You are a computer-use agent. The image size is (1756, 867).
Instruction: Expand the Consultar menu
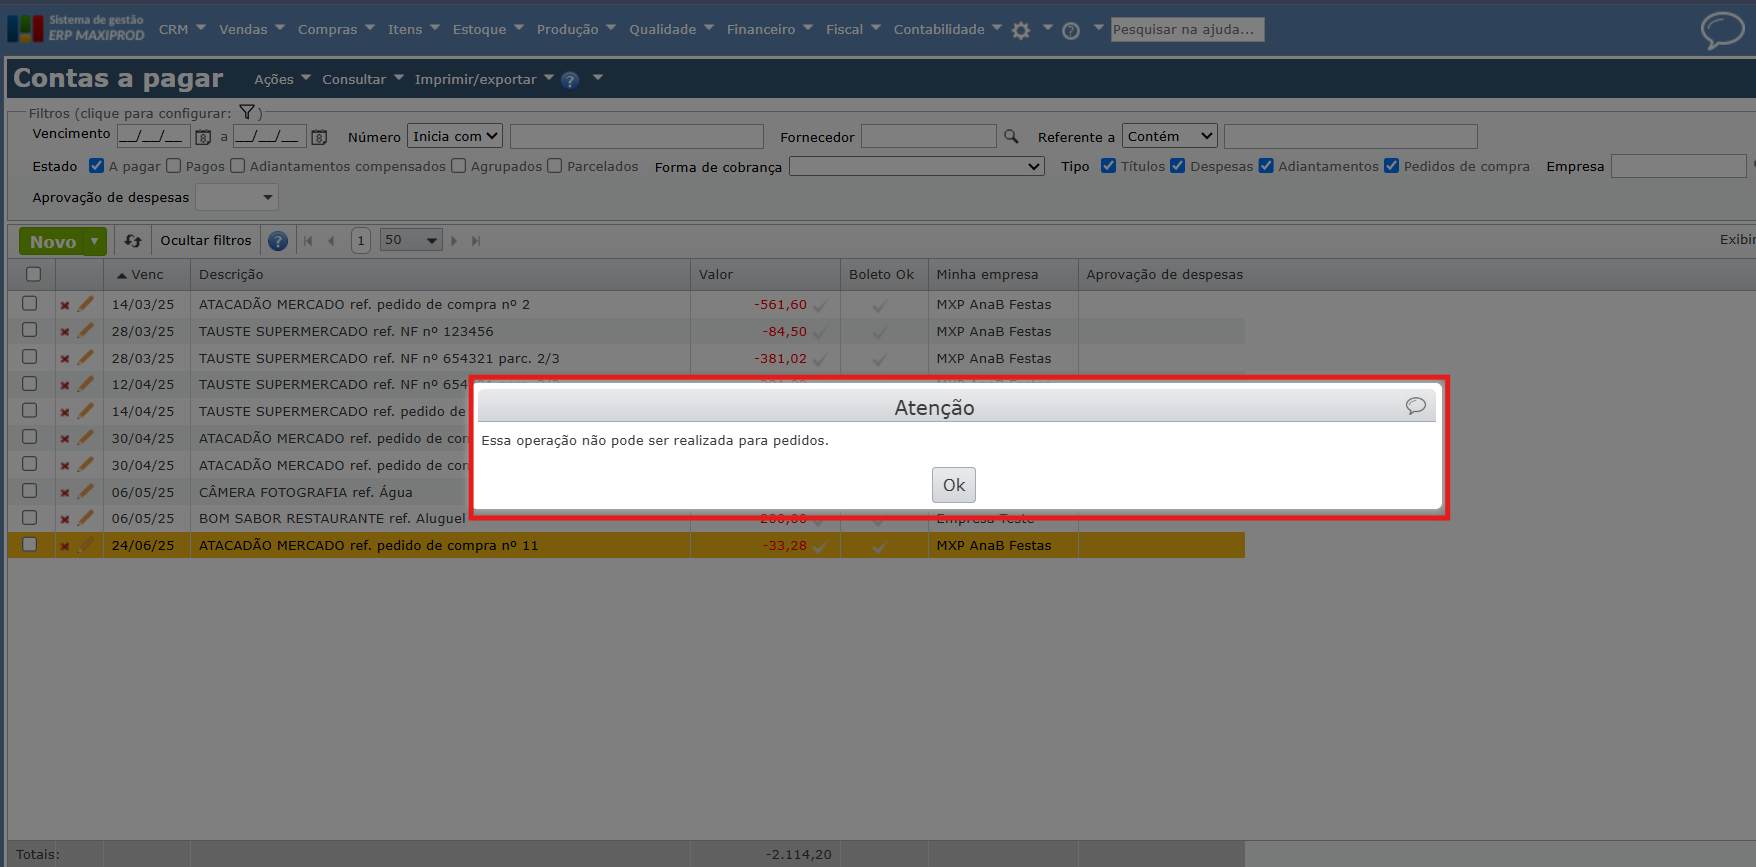(363, 79)
